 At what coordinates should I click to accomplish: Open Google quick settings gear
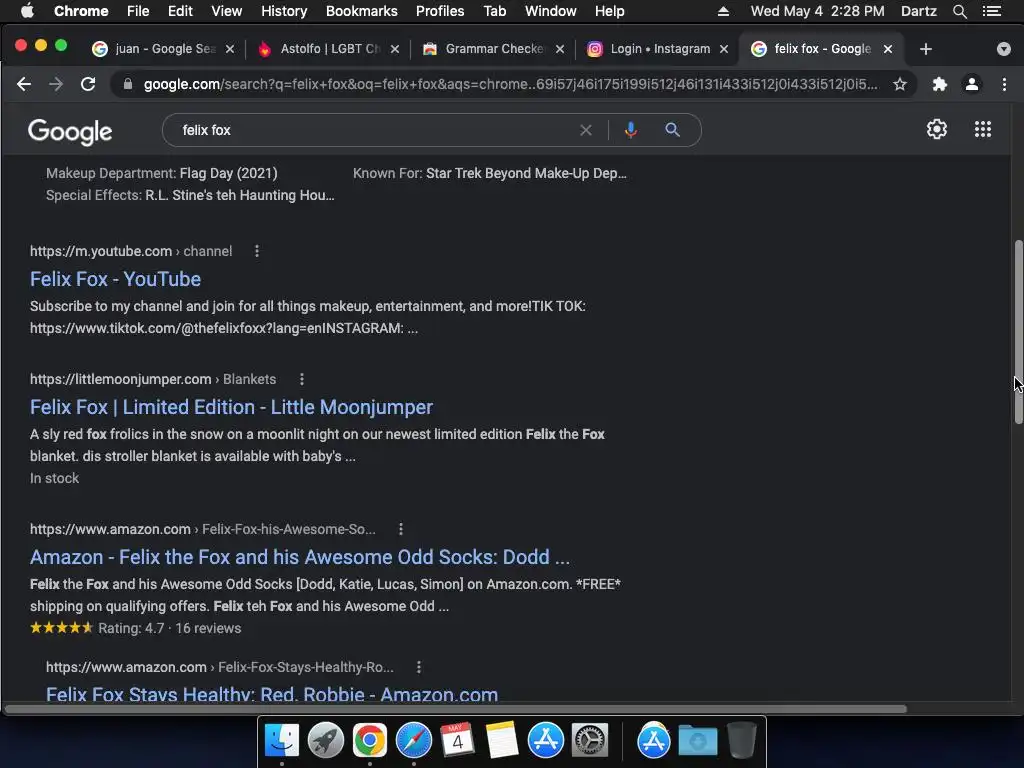936,129
